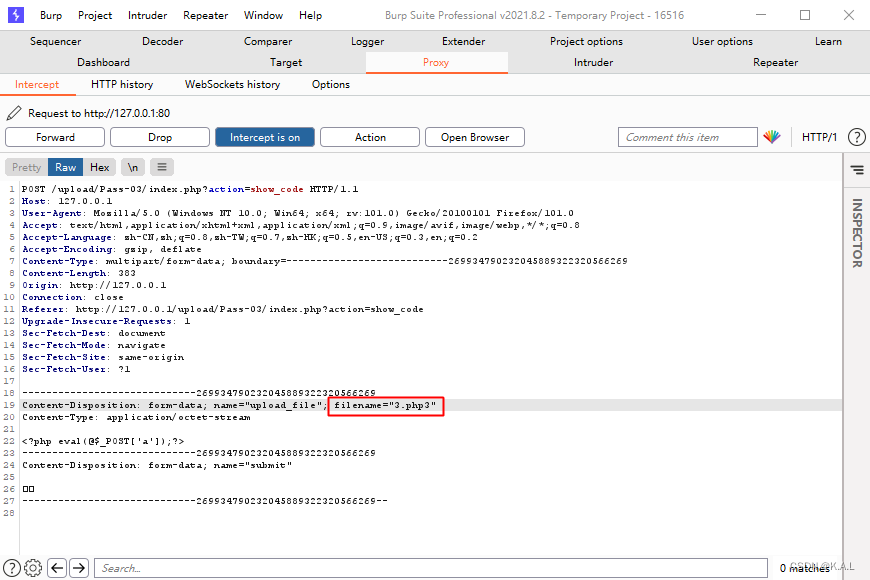
Task: Switch to the Logger tab
Action: click(367, 41)
